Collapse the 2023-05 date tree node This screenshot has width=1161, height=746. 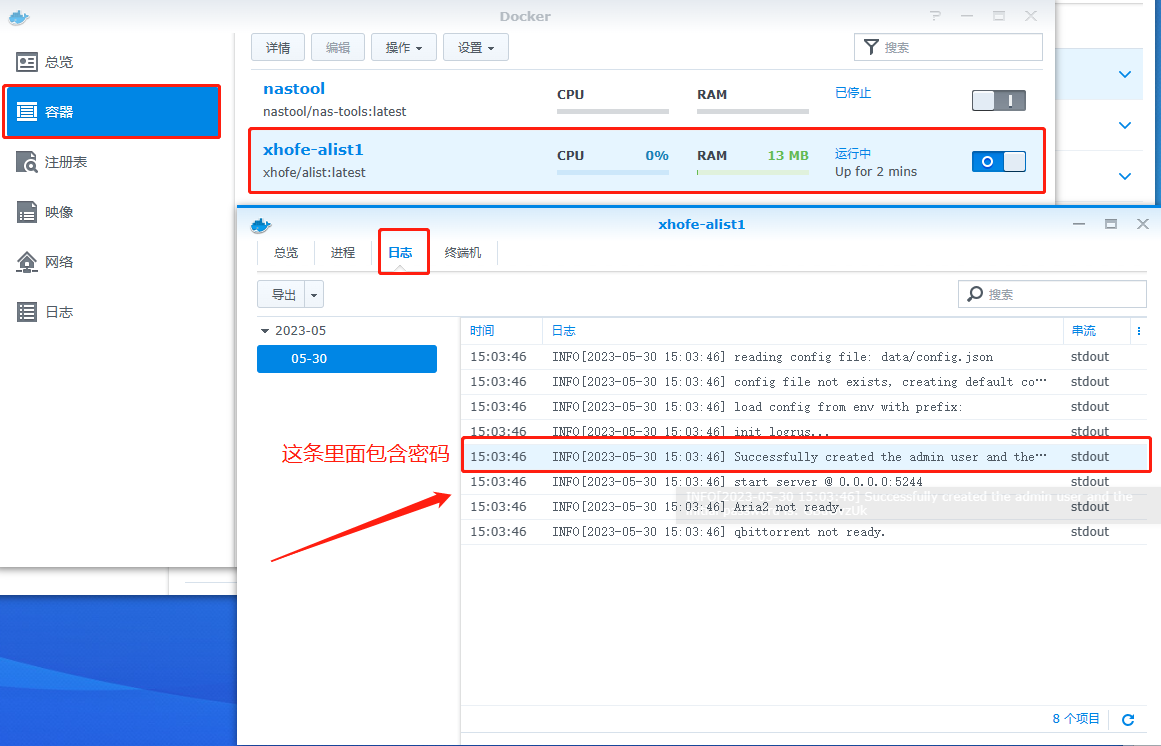(x=265, y=331)
